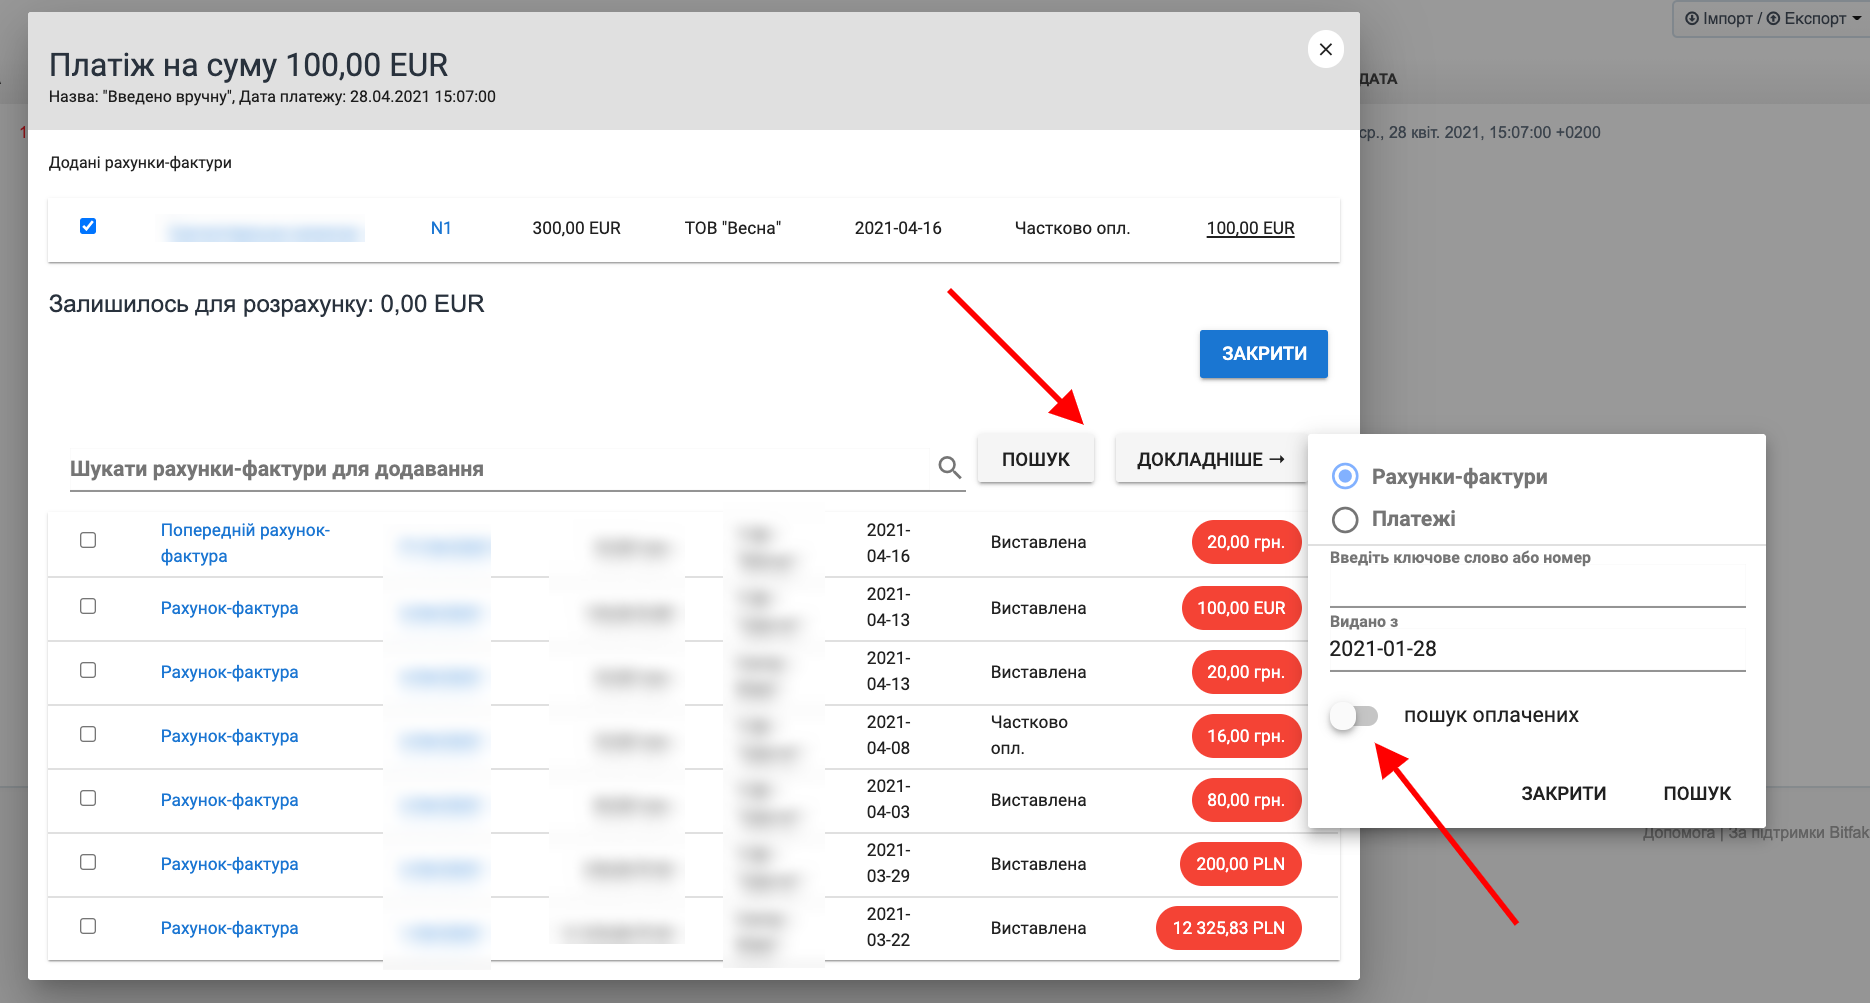Select the Рахунки-фактури radio option
This screenshot has height=1003, width=1870.
[1345, 477]
